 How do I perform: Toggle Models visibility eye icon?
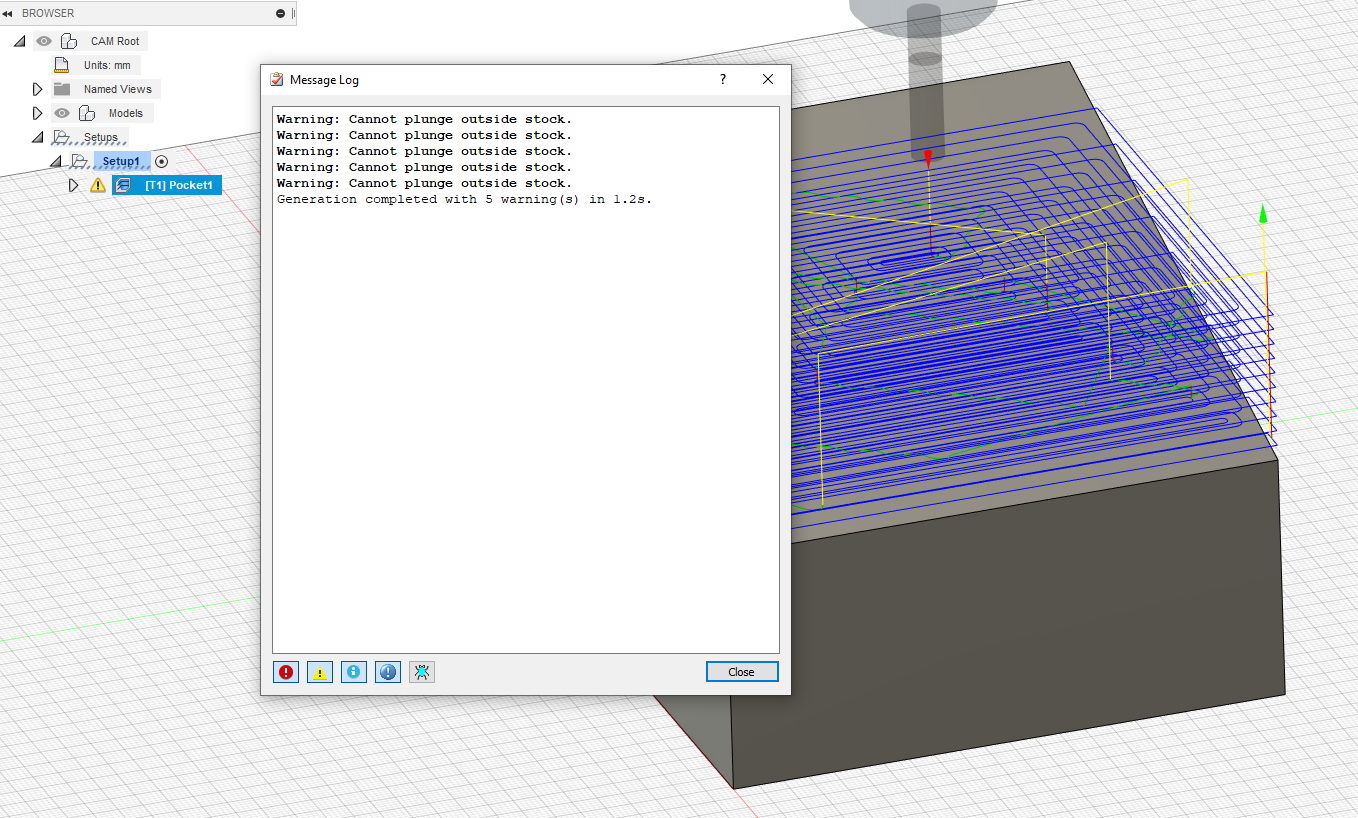[x=62, y=113]
